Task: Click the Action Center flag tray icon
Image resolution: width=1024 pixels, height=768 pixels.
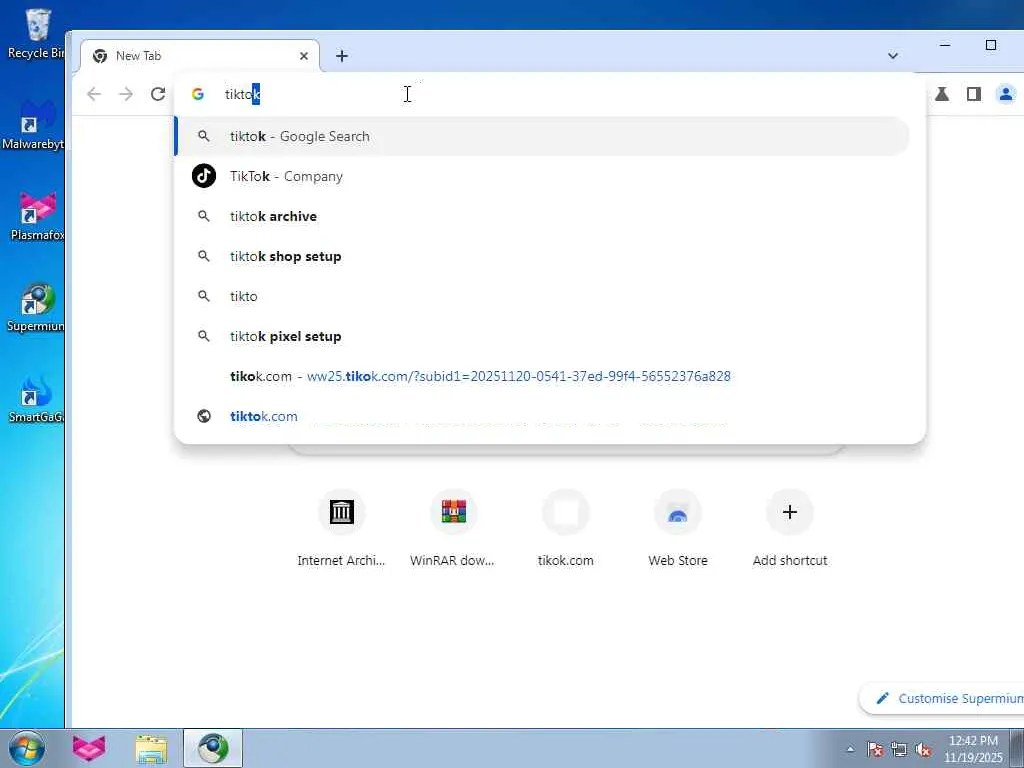Action: coord(875,749)
